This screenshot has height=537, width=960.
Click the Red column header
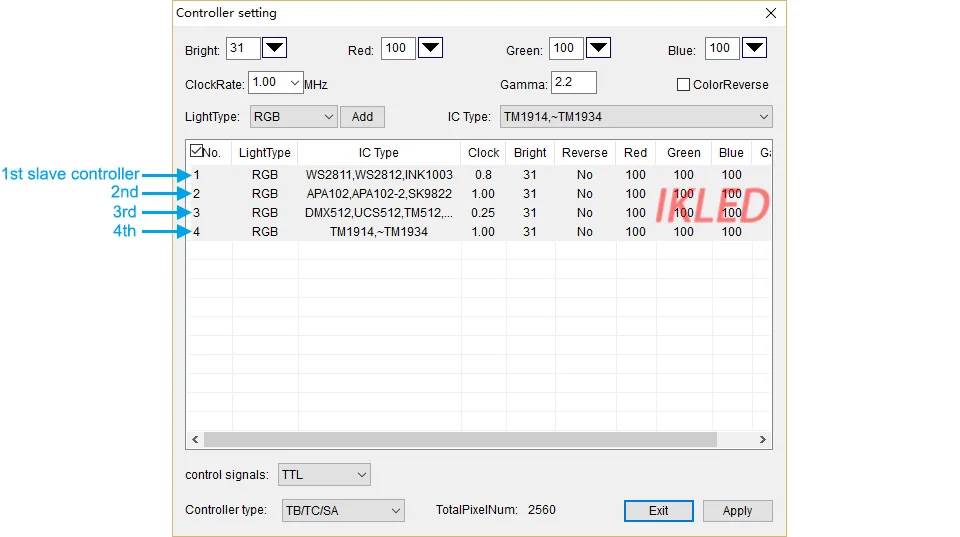tap(636, 152)
